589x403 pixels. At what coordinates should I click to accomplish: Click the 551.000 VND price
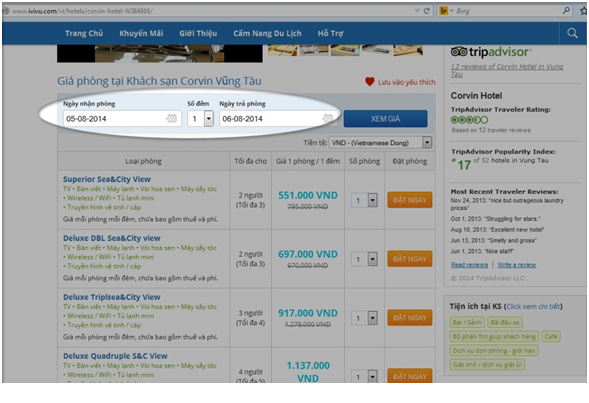(308, 195)
